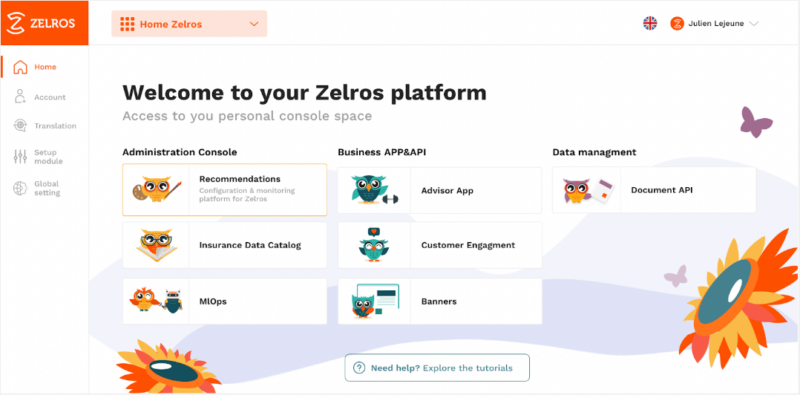Click the dumbbell owl icon for Advisor App
800x398 pixels.
pos(374,190)
